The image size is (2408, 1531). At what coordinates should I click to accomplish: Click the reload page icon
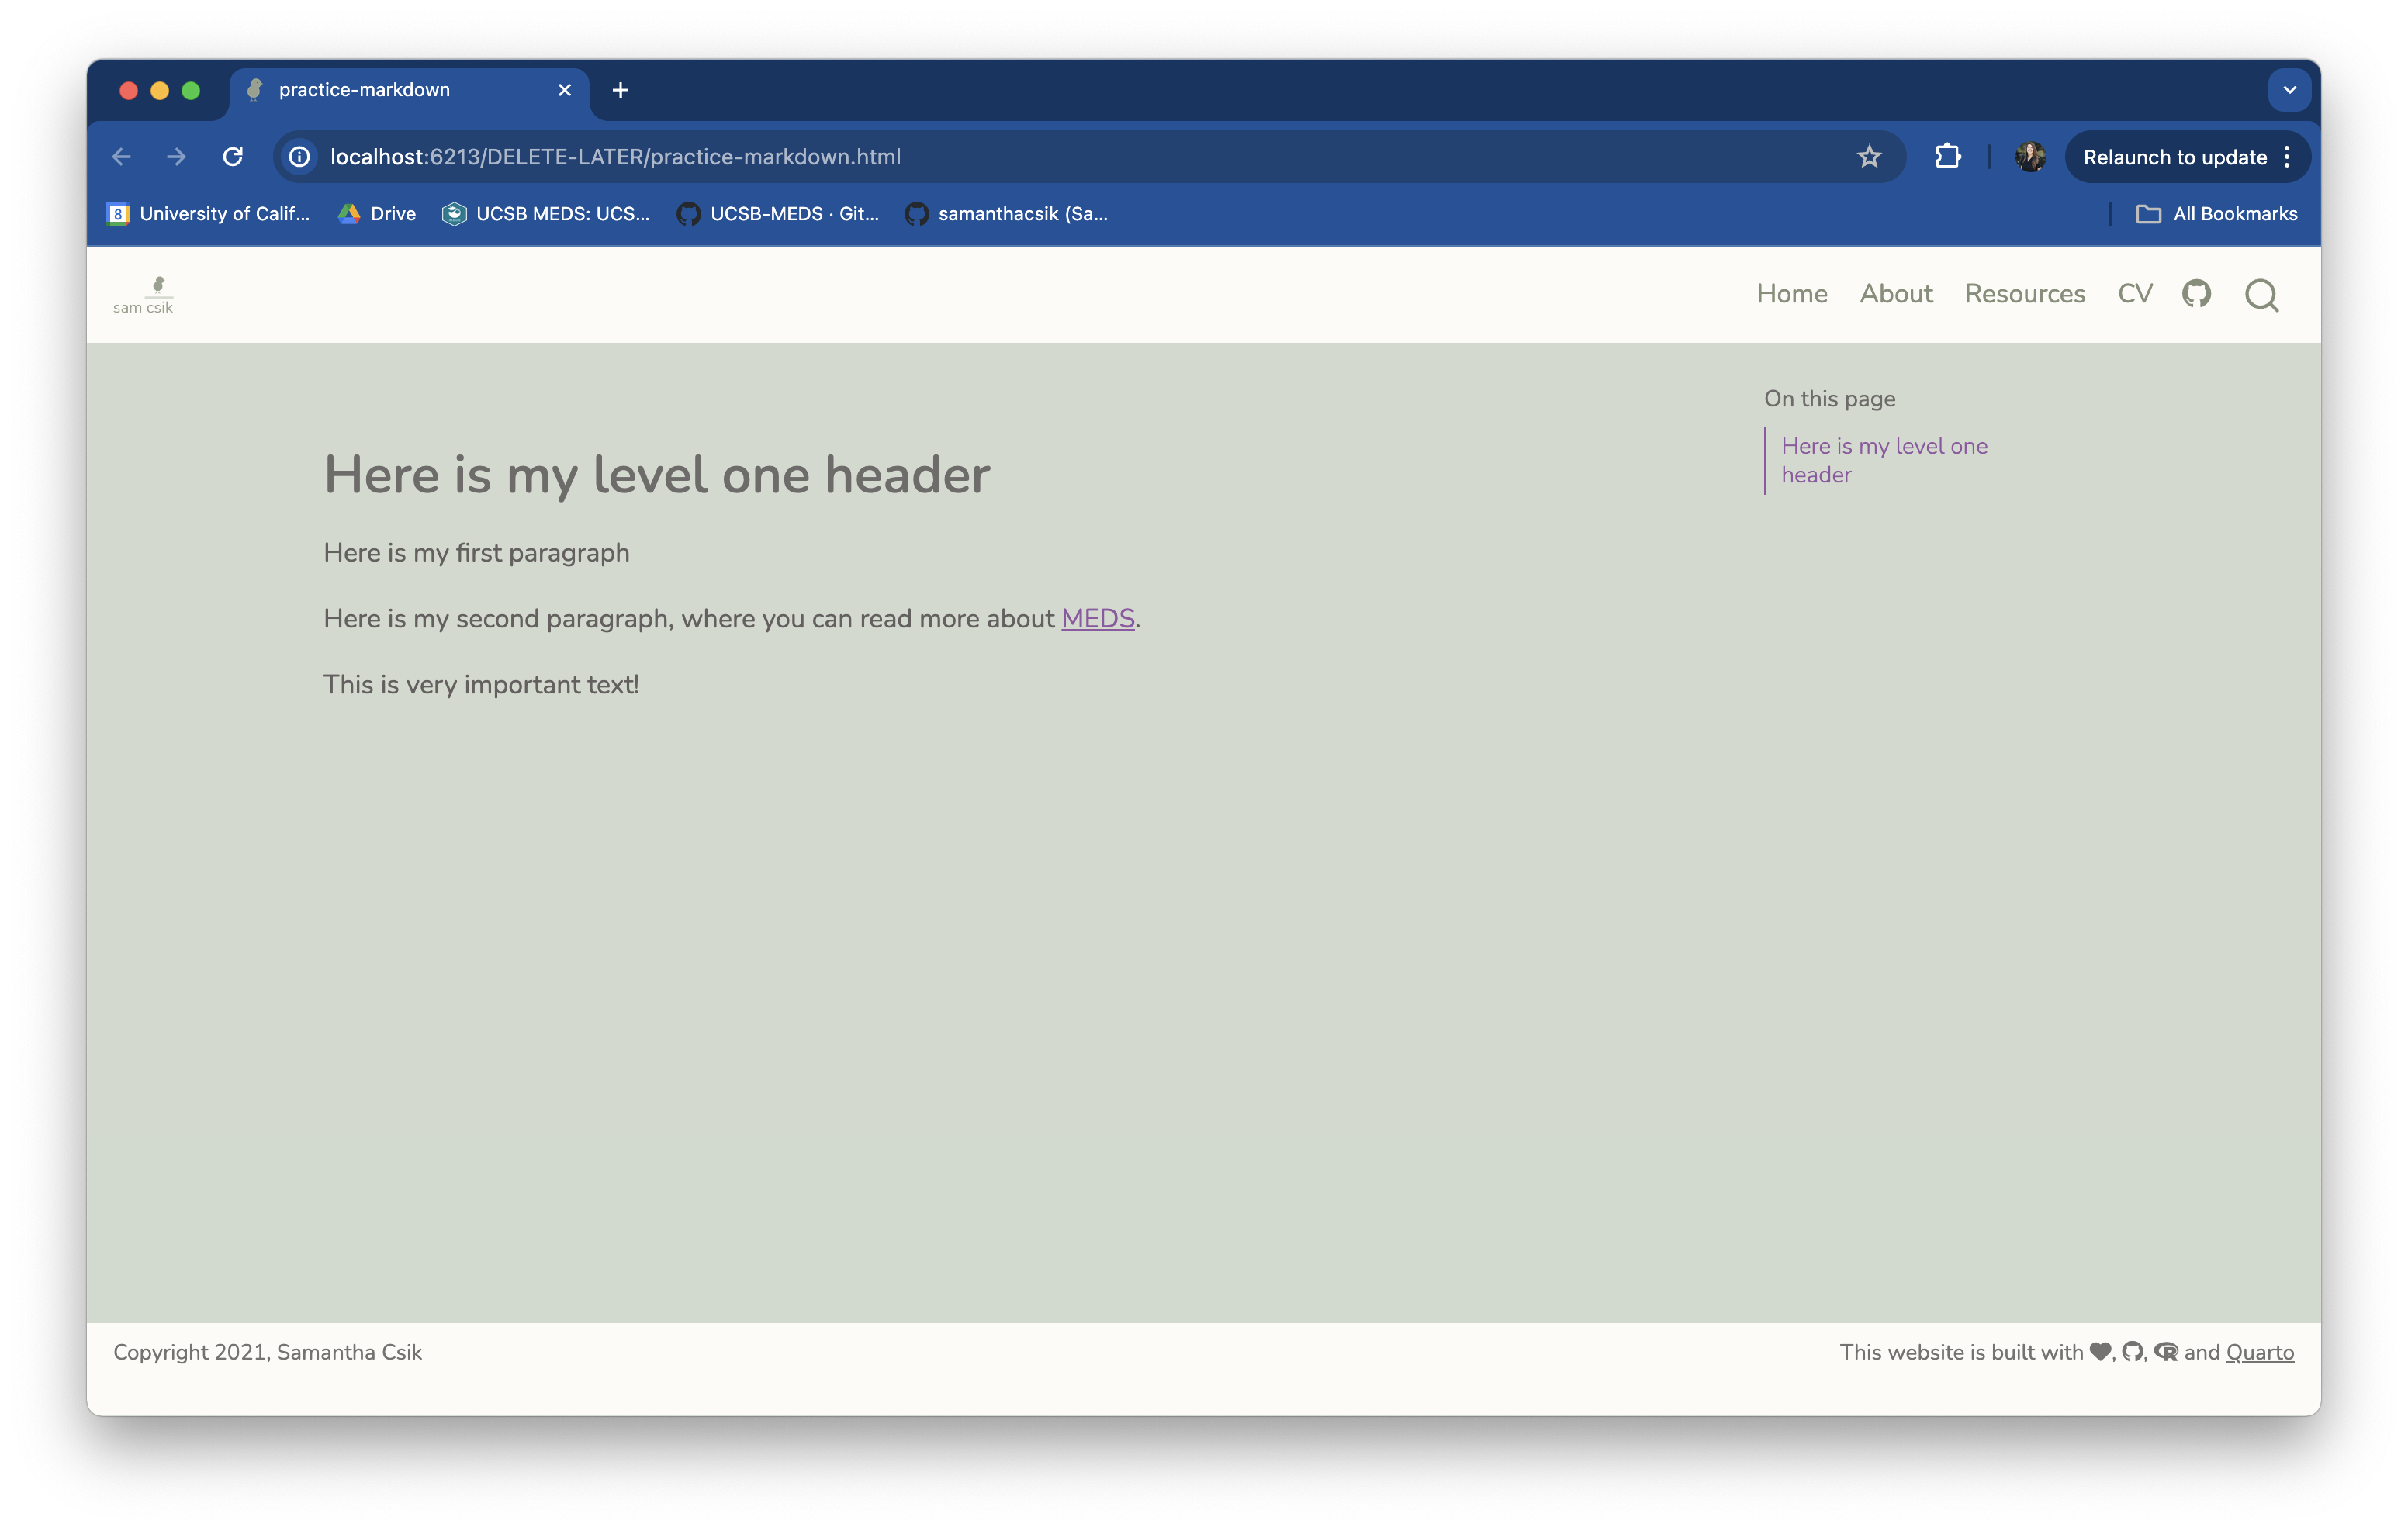point(233,157)
